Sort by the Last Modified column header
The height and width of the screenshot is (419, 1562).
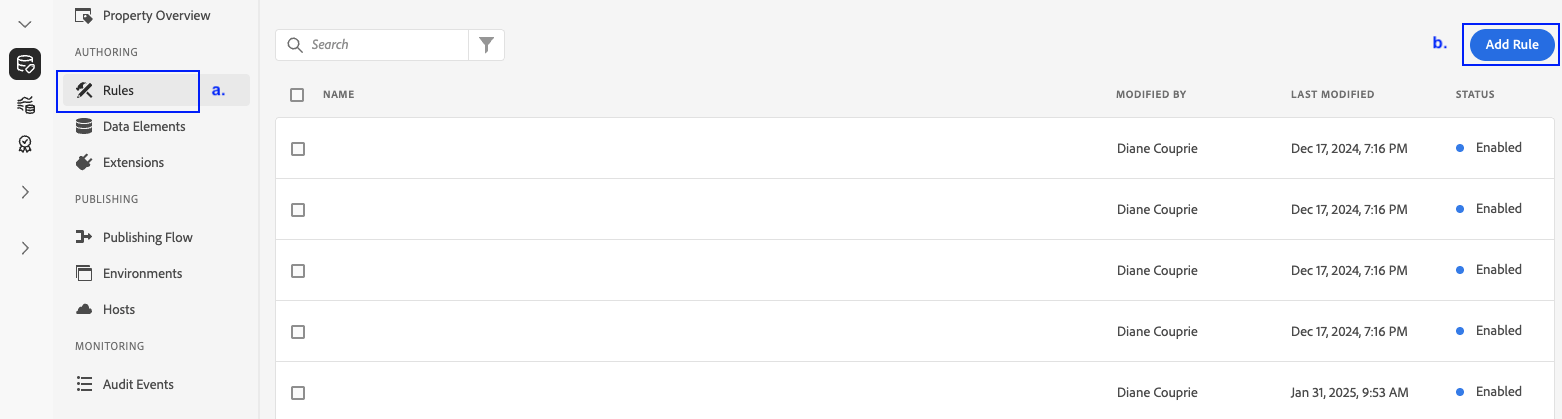point(1332,95)
